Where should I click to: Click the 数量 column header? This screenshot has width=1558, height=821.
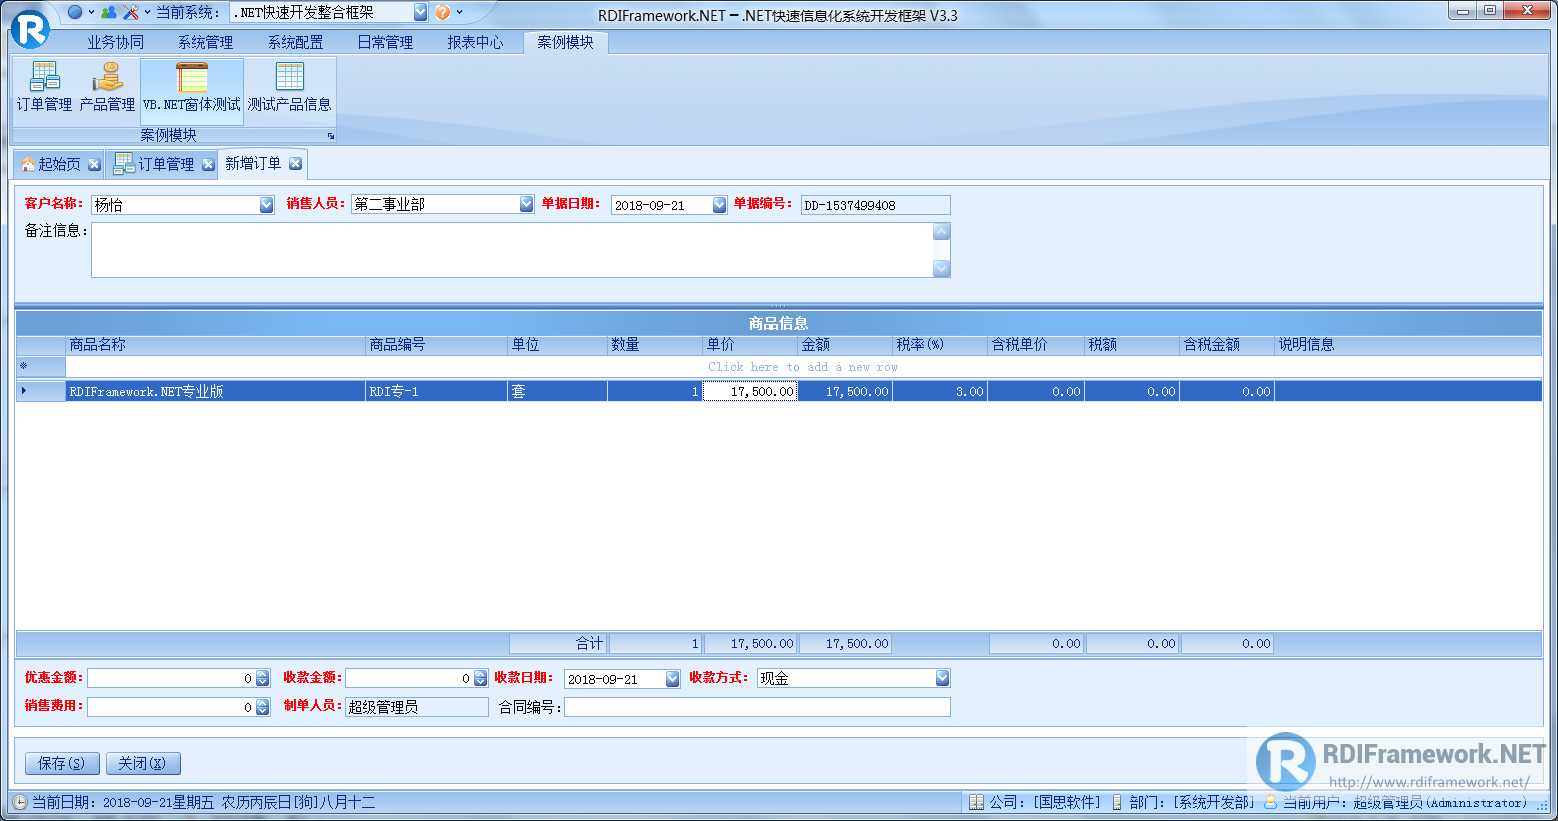coord(655,345)
